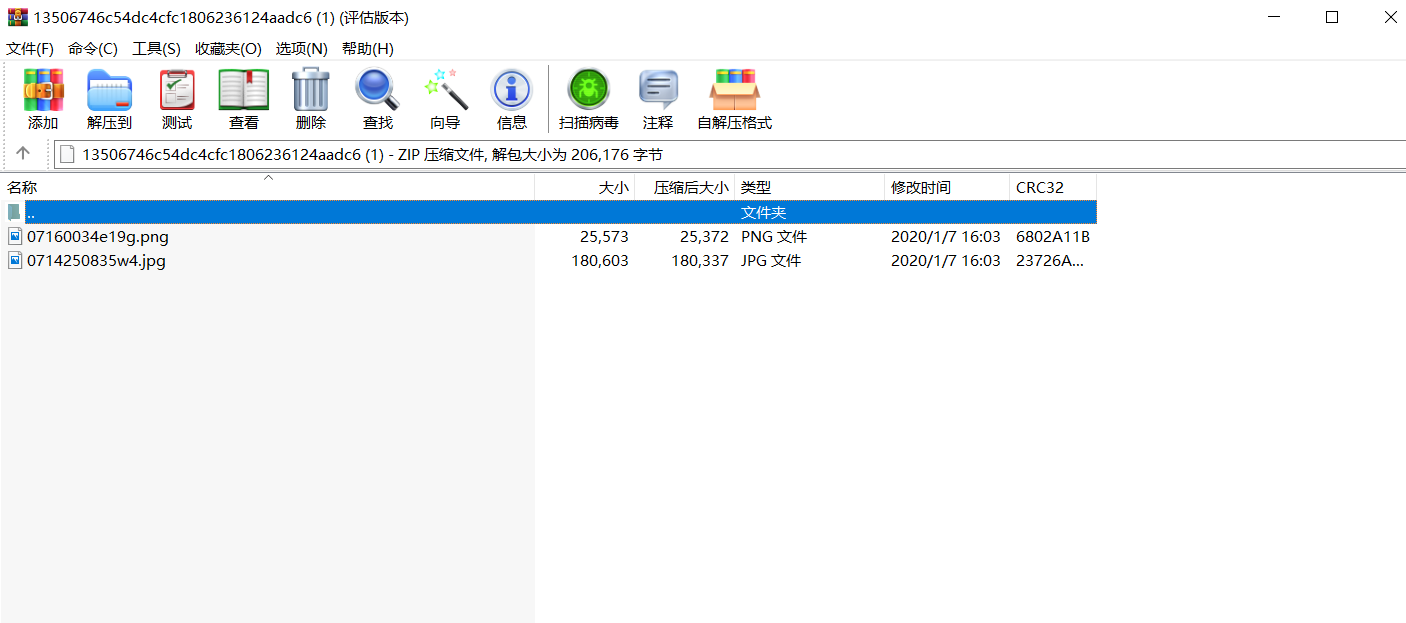Click the 'PNG 文件' type cell
The height and width of the screenshot is (623, 1406).
coord(774,237)
